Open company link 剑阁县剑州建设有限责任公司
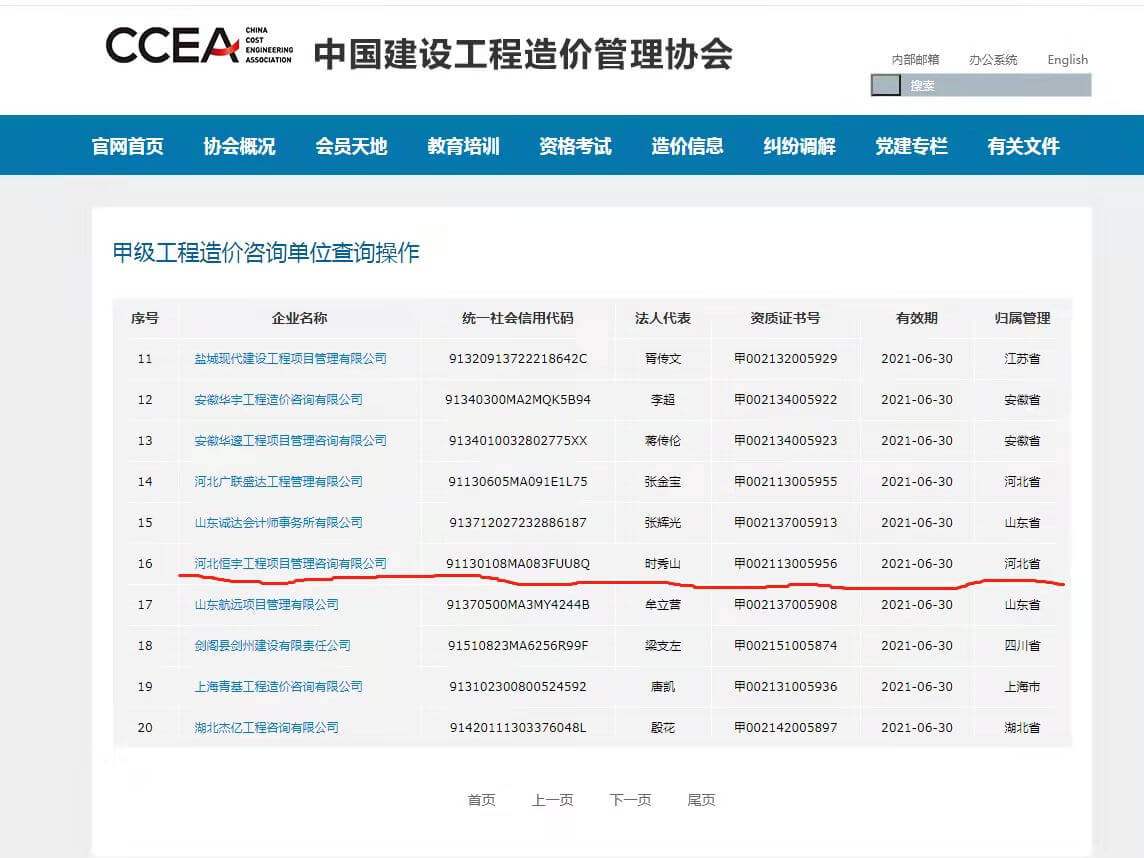The height and width of the screenshot is (858, 1144). (x=272, y=645)
